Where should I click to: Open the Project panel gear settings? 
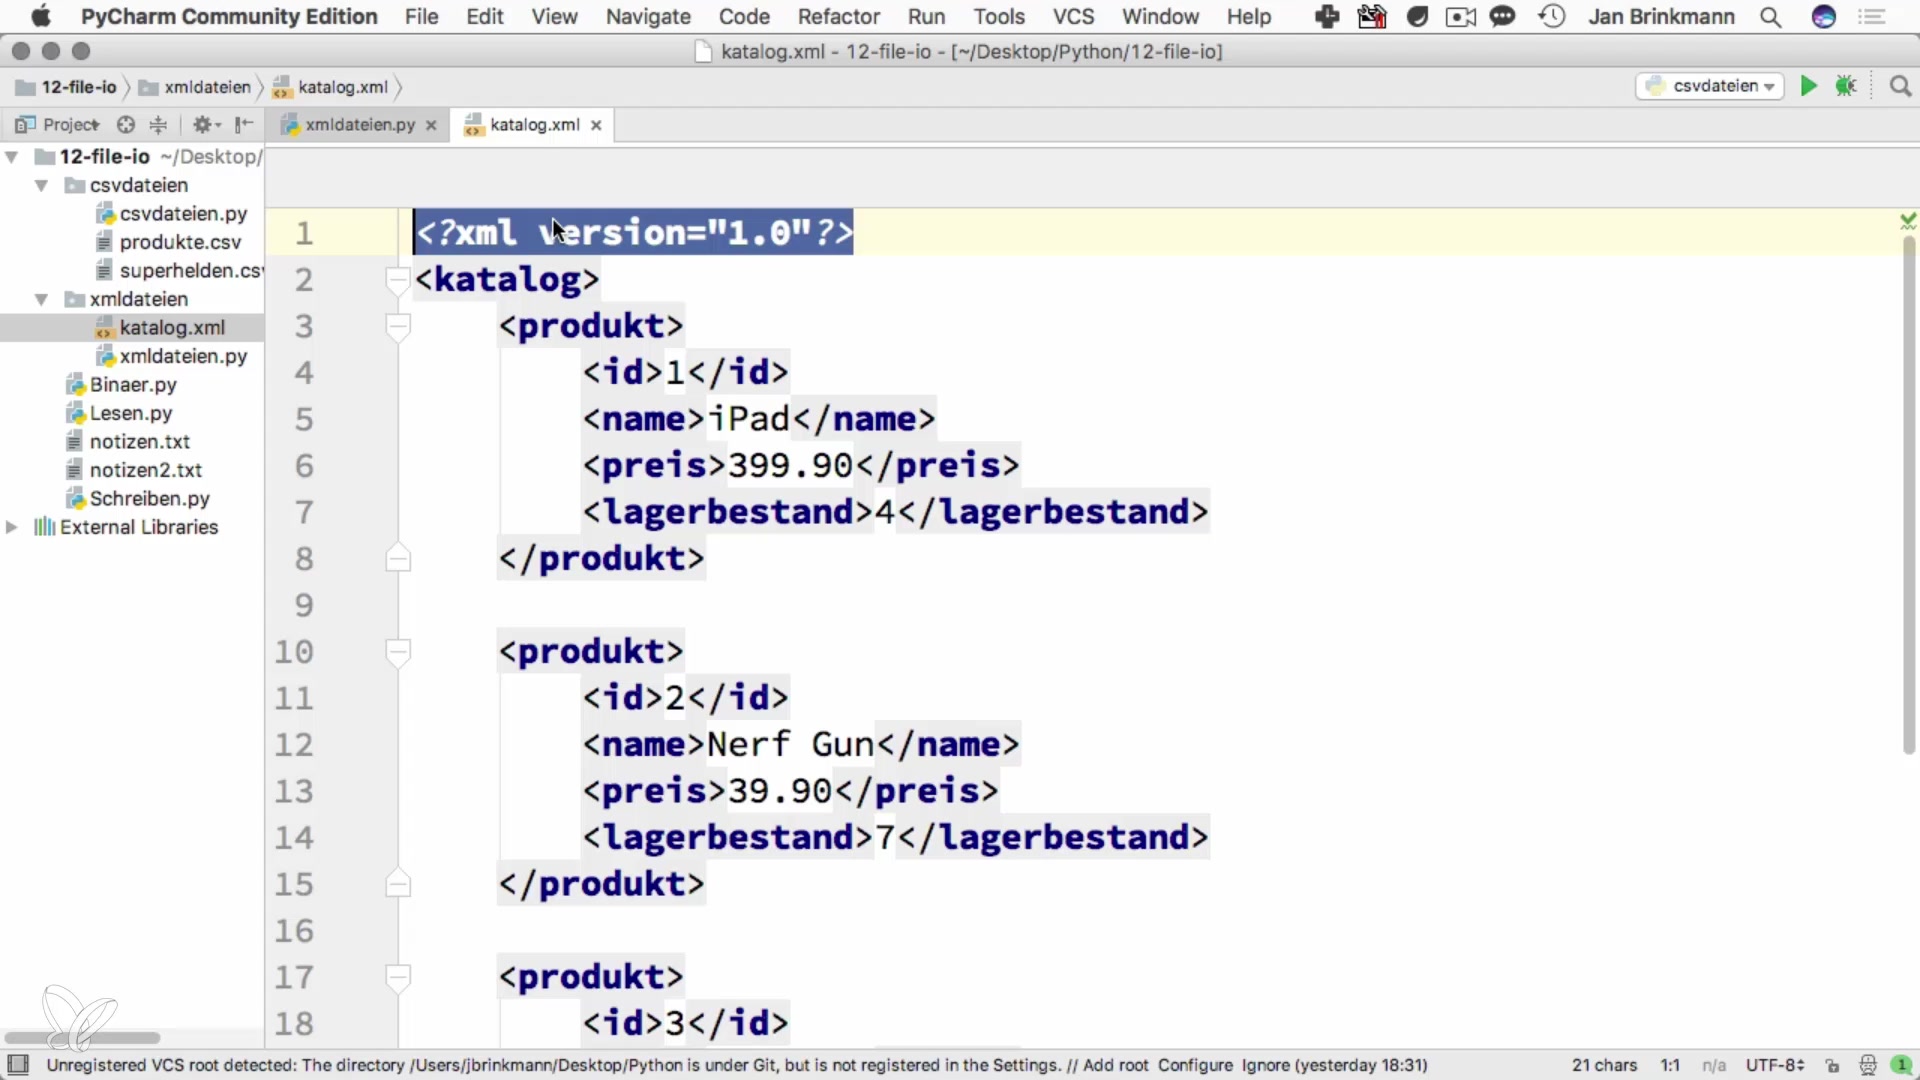pos(203,124)
